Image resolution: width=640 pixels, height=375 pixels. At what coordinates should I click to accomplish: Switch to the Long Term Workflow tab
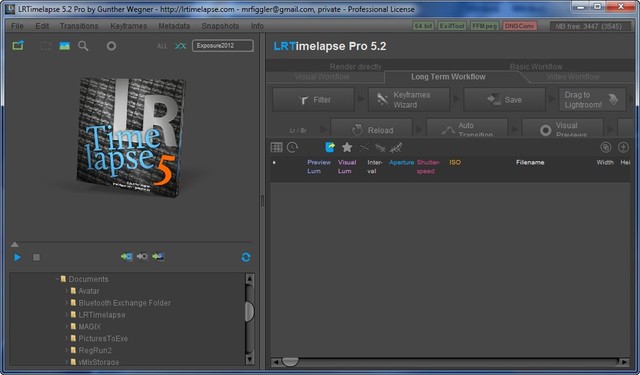coord(448,77)
